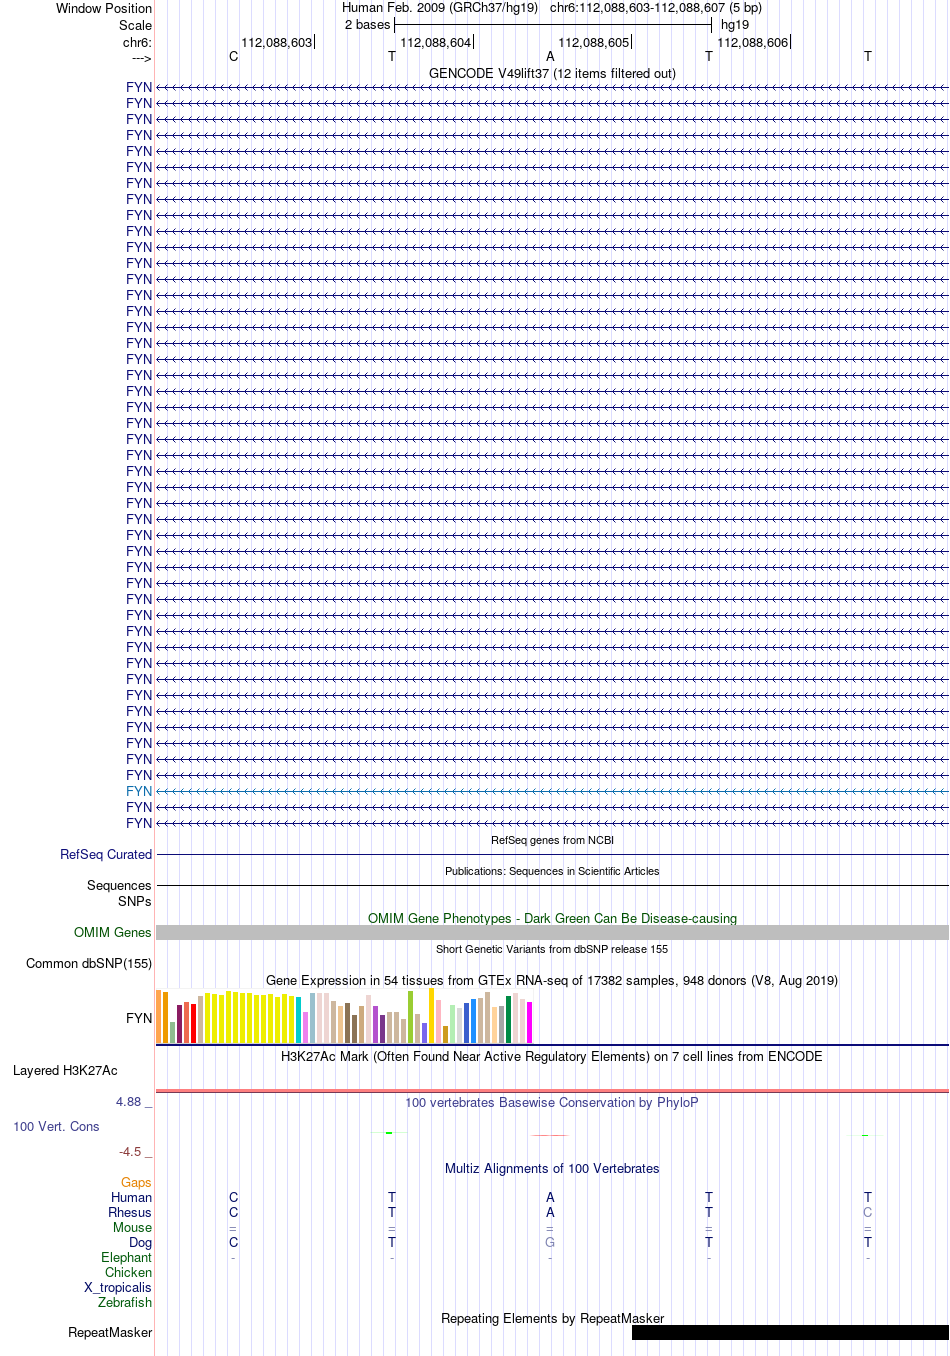
Task: Open 100 vertebrates Basewise Conservation by PhyloP title
Action: pyautogui.click(x=552, y=1103)
